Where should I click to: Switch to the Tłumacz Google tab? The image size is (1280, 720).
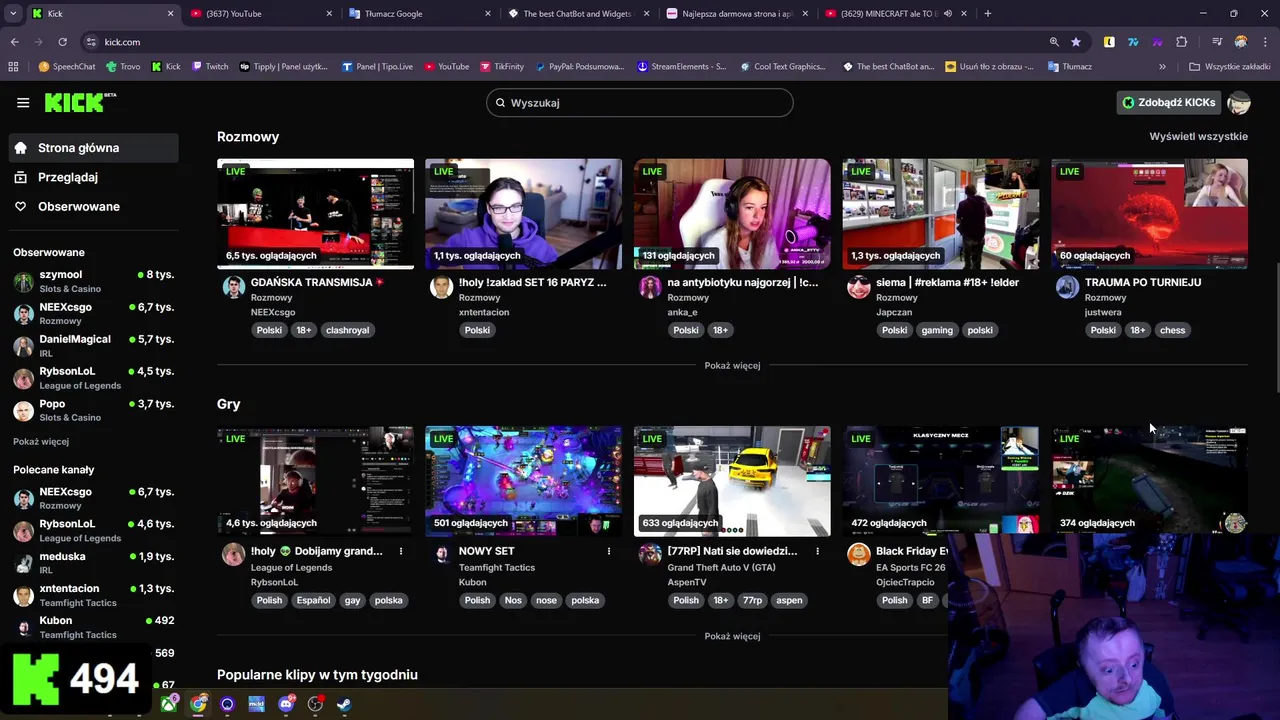point(421,14)
